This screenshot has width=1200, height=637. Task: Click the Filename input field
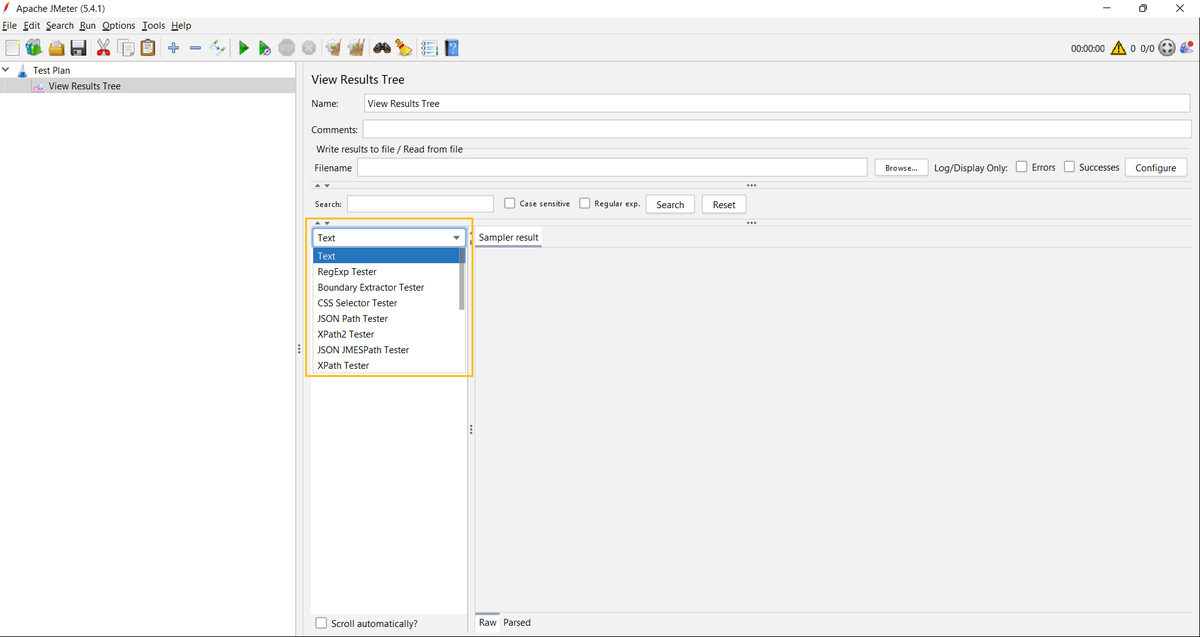[612, 167]
